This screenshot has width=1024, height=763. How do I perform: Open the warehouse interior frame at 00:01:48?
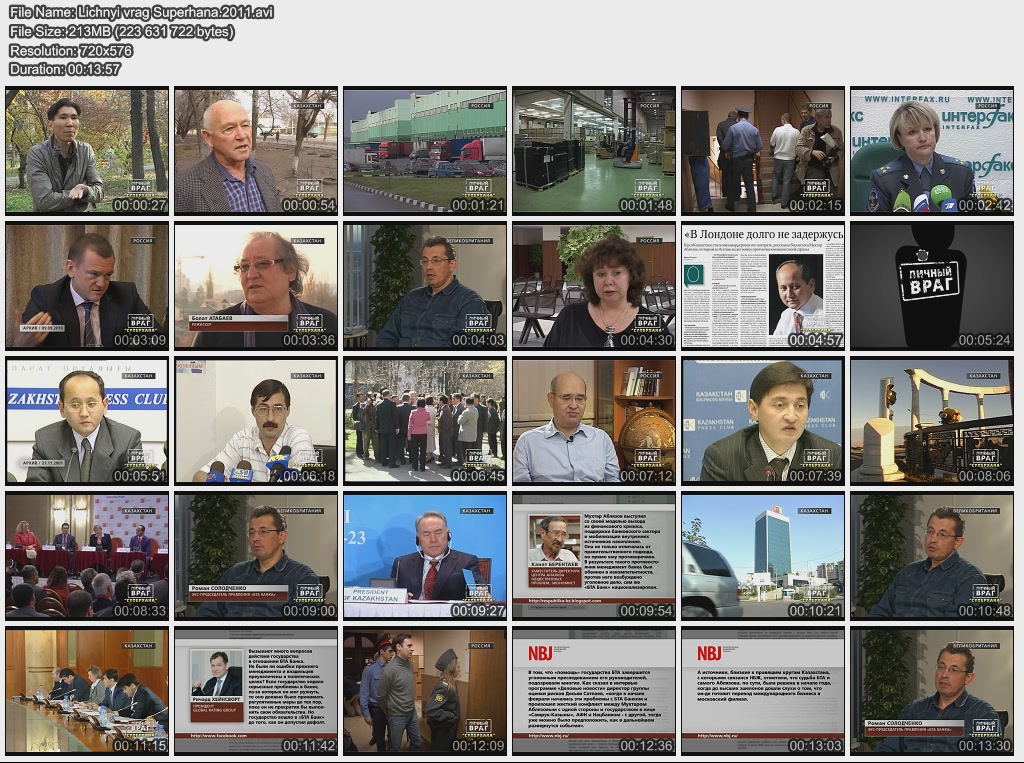[x=594, y=151]
